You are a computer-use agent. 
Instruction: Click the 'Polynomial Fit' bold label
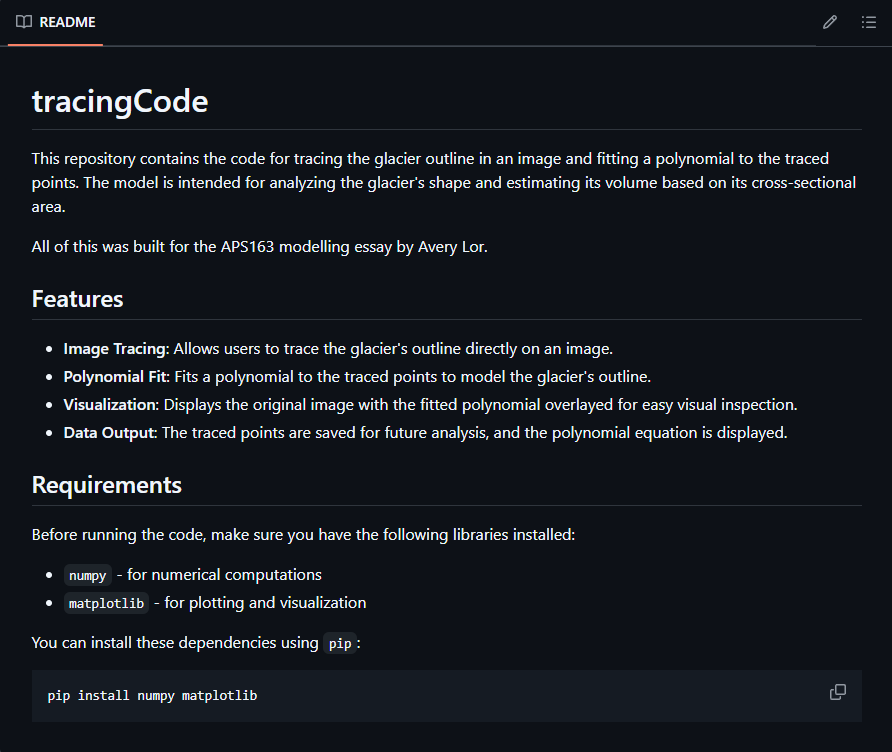(116, 377)
